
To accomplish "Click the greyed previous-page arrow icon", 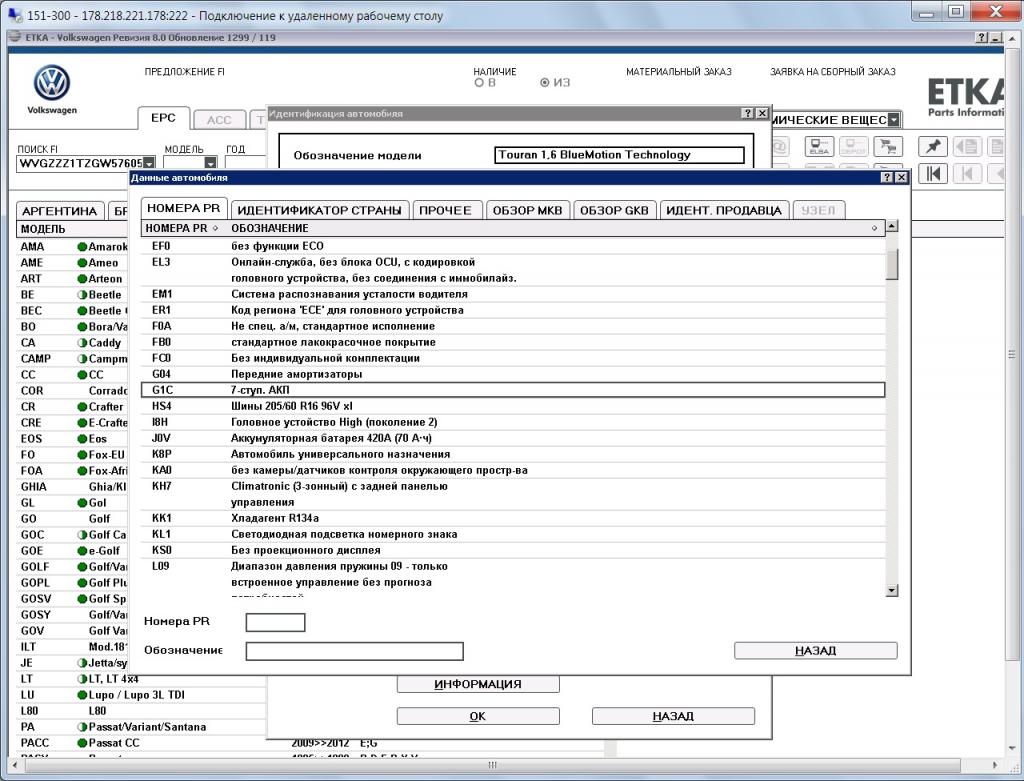I will [x=968, y=174].
